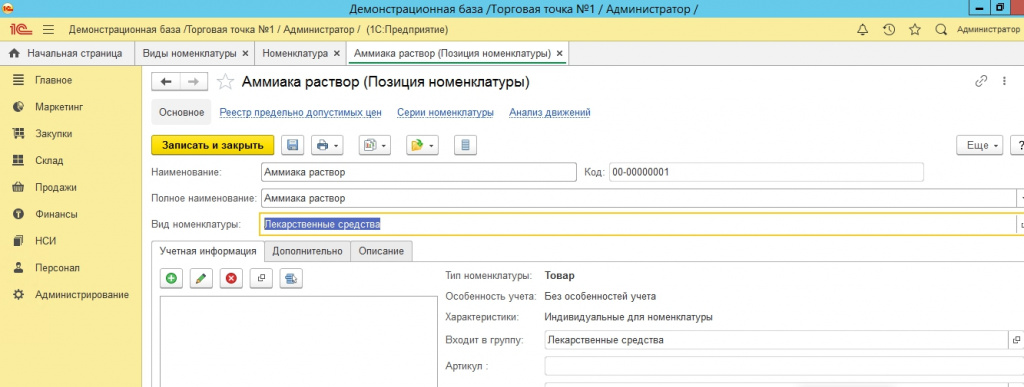The width and height of the screenshot is (1024, 387).
Task: Click the blue list icon toolbar button
Action: (465, 145)
